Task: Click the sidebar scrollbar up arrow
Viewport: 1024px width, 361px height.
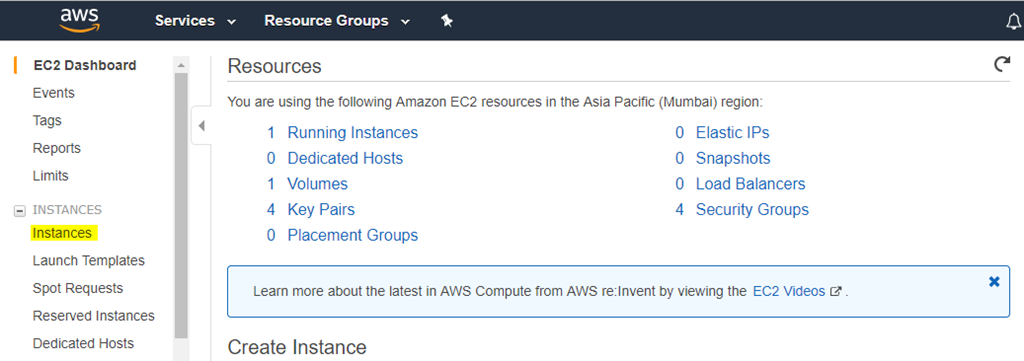Action: pyautogui.click(x=181, y=65)
